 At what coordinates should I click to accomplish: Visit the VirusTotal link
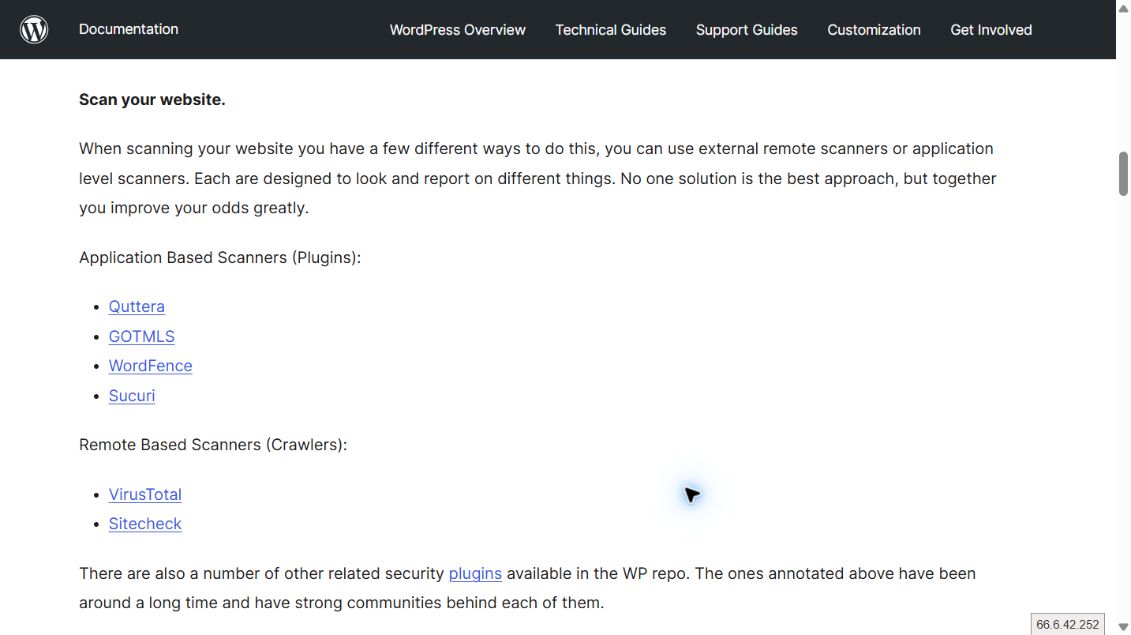(x=145, y=494)
